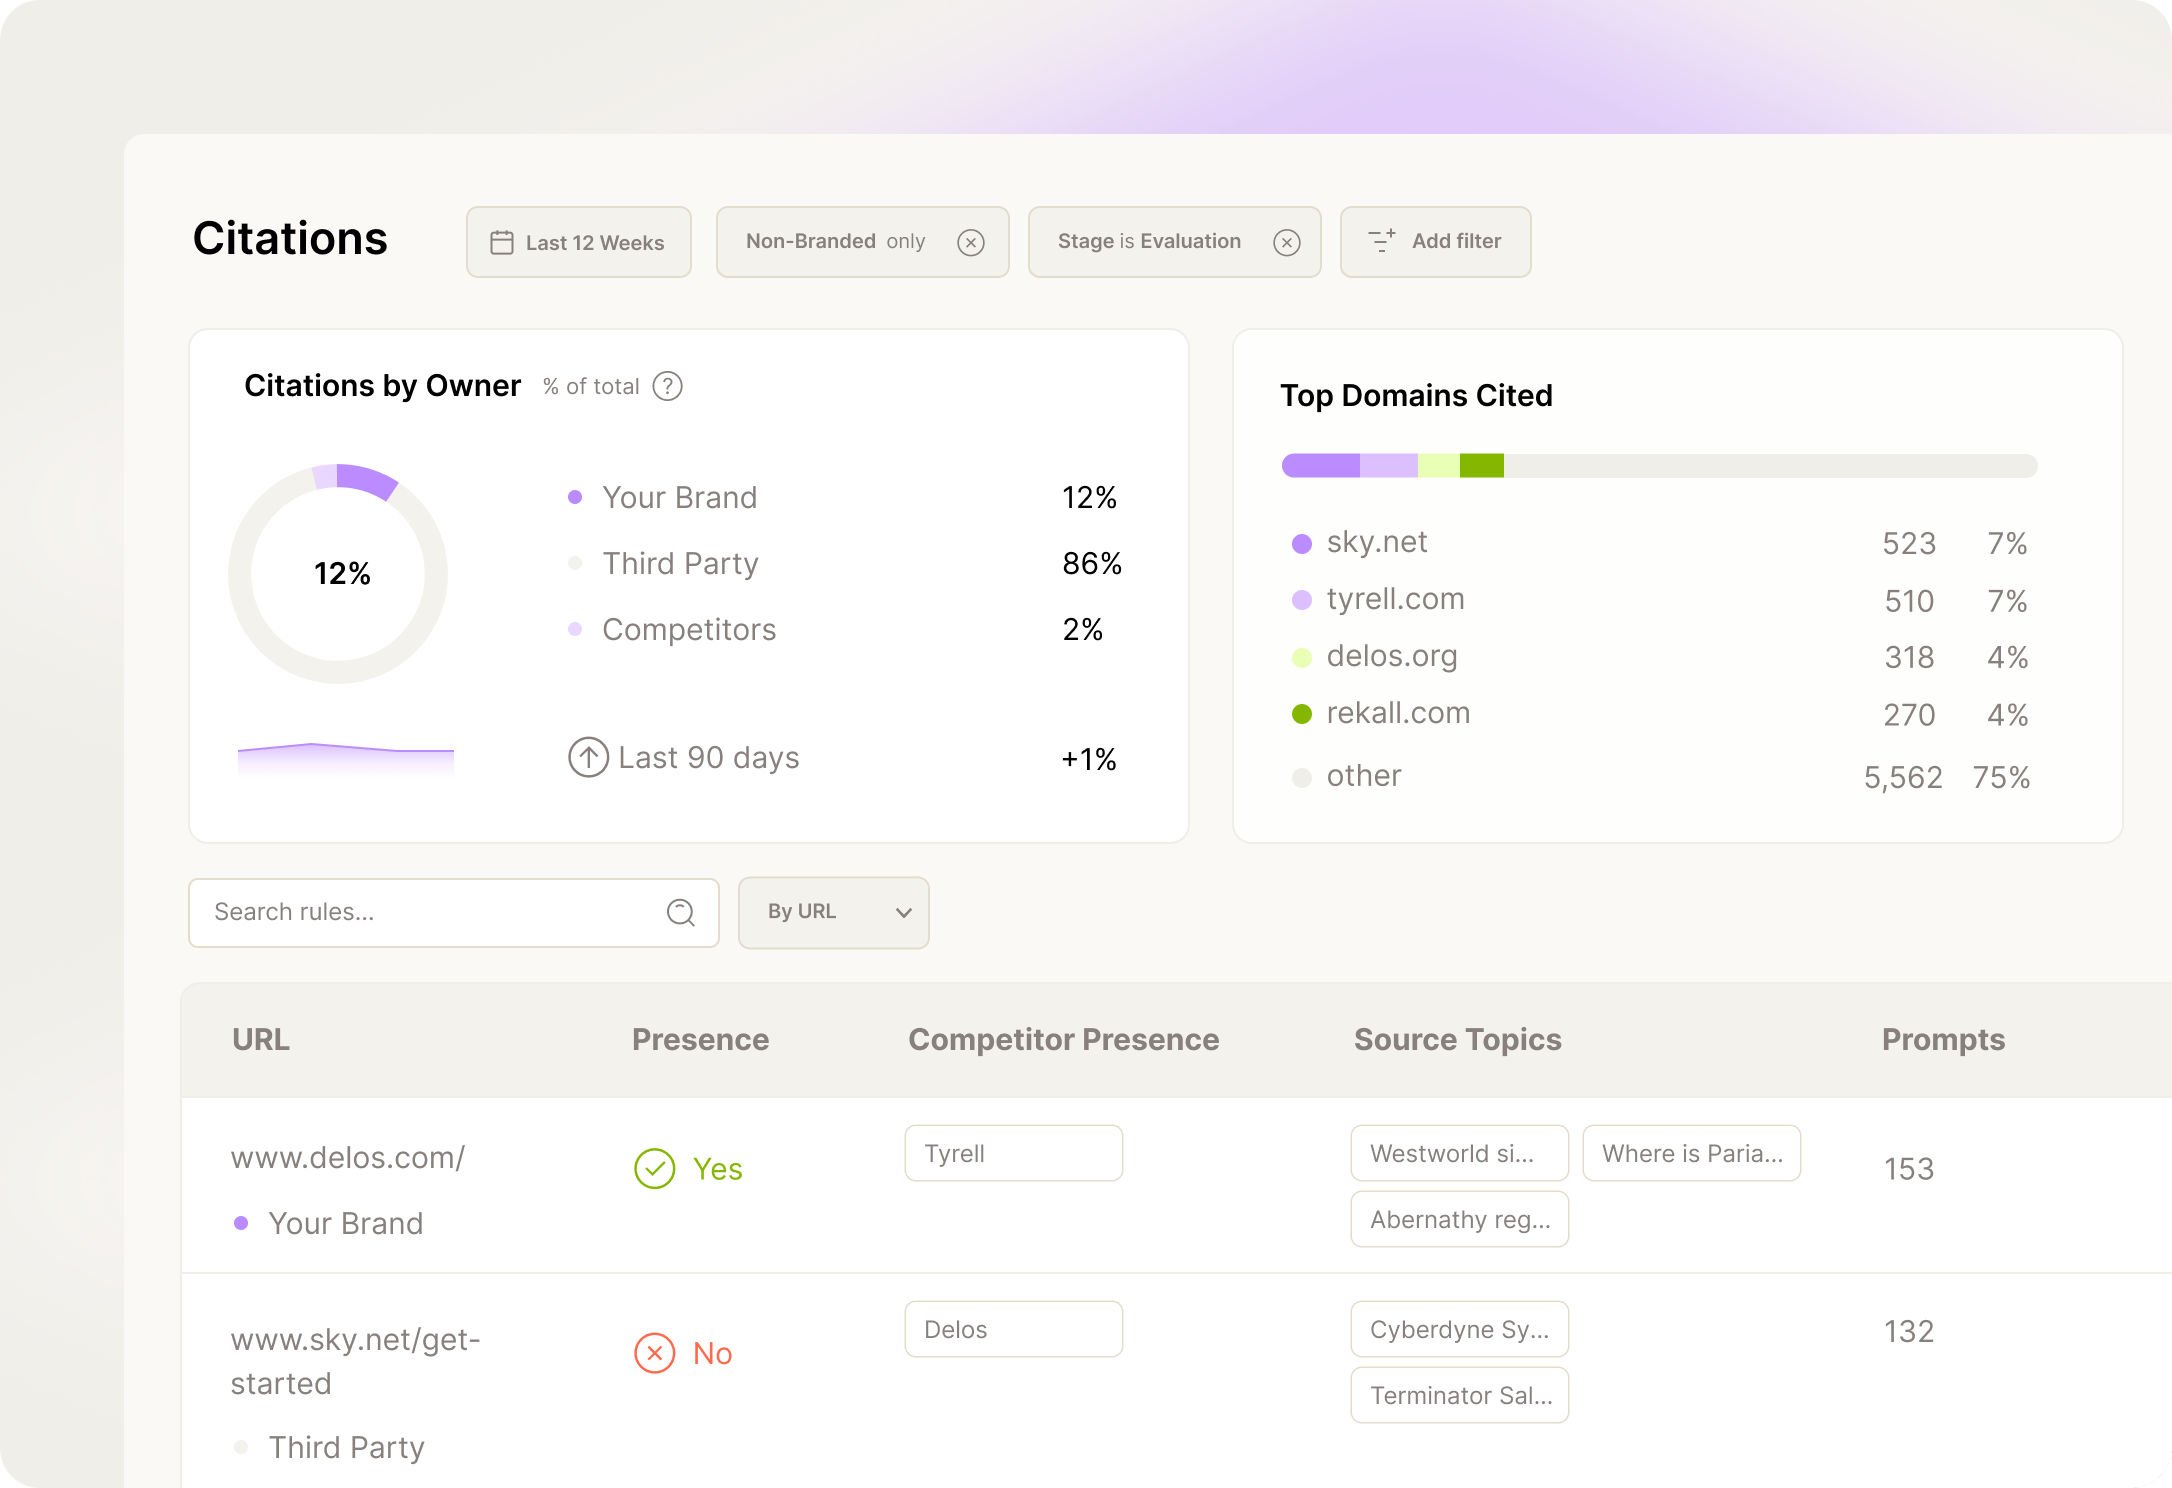Remove the Stage is Evaluation filter

1286,243
